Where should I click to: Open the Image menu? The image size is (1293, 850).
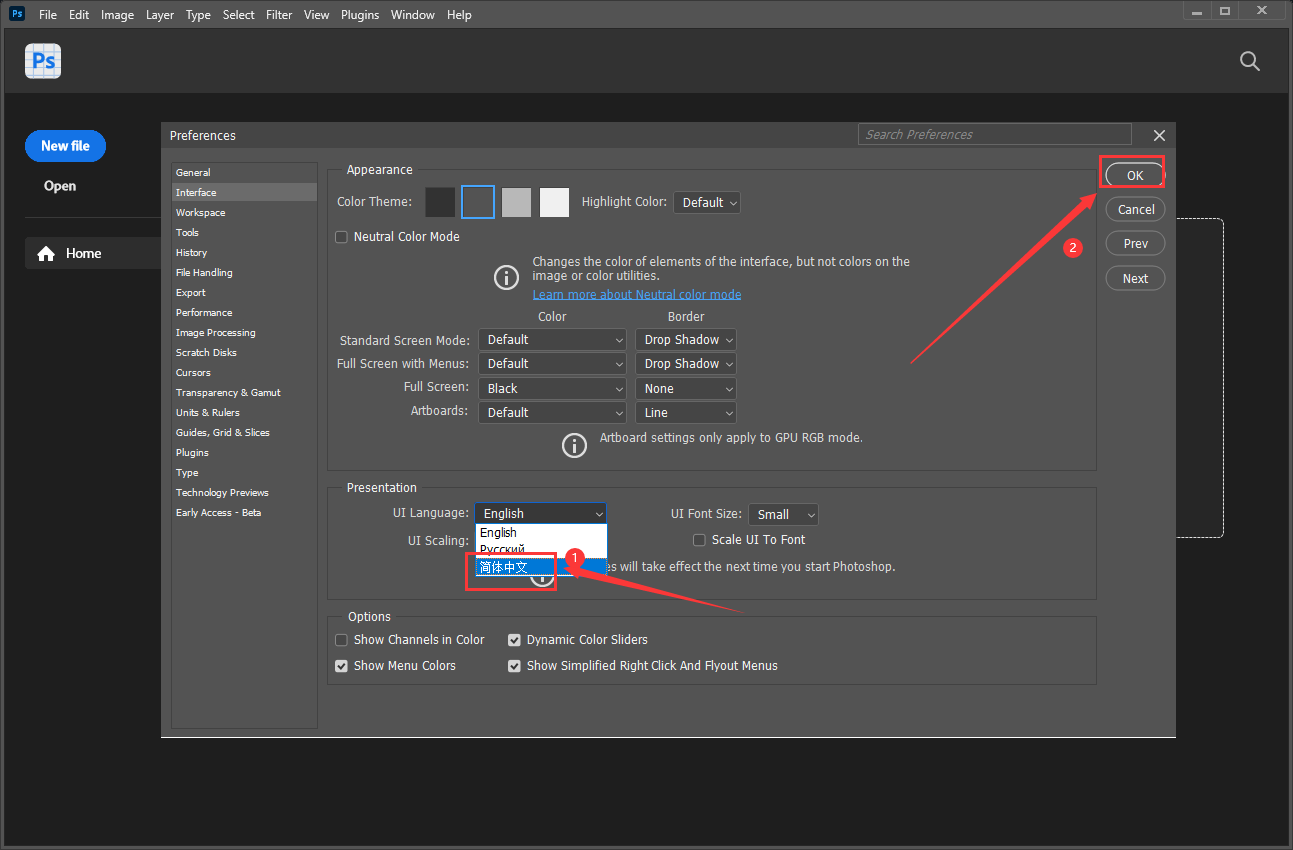click(117, 15)
